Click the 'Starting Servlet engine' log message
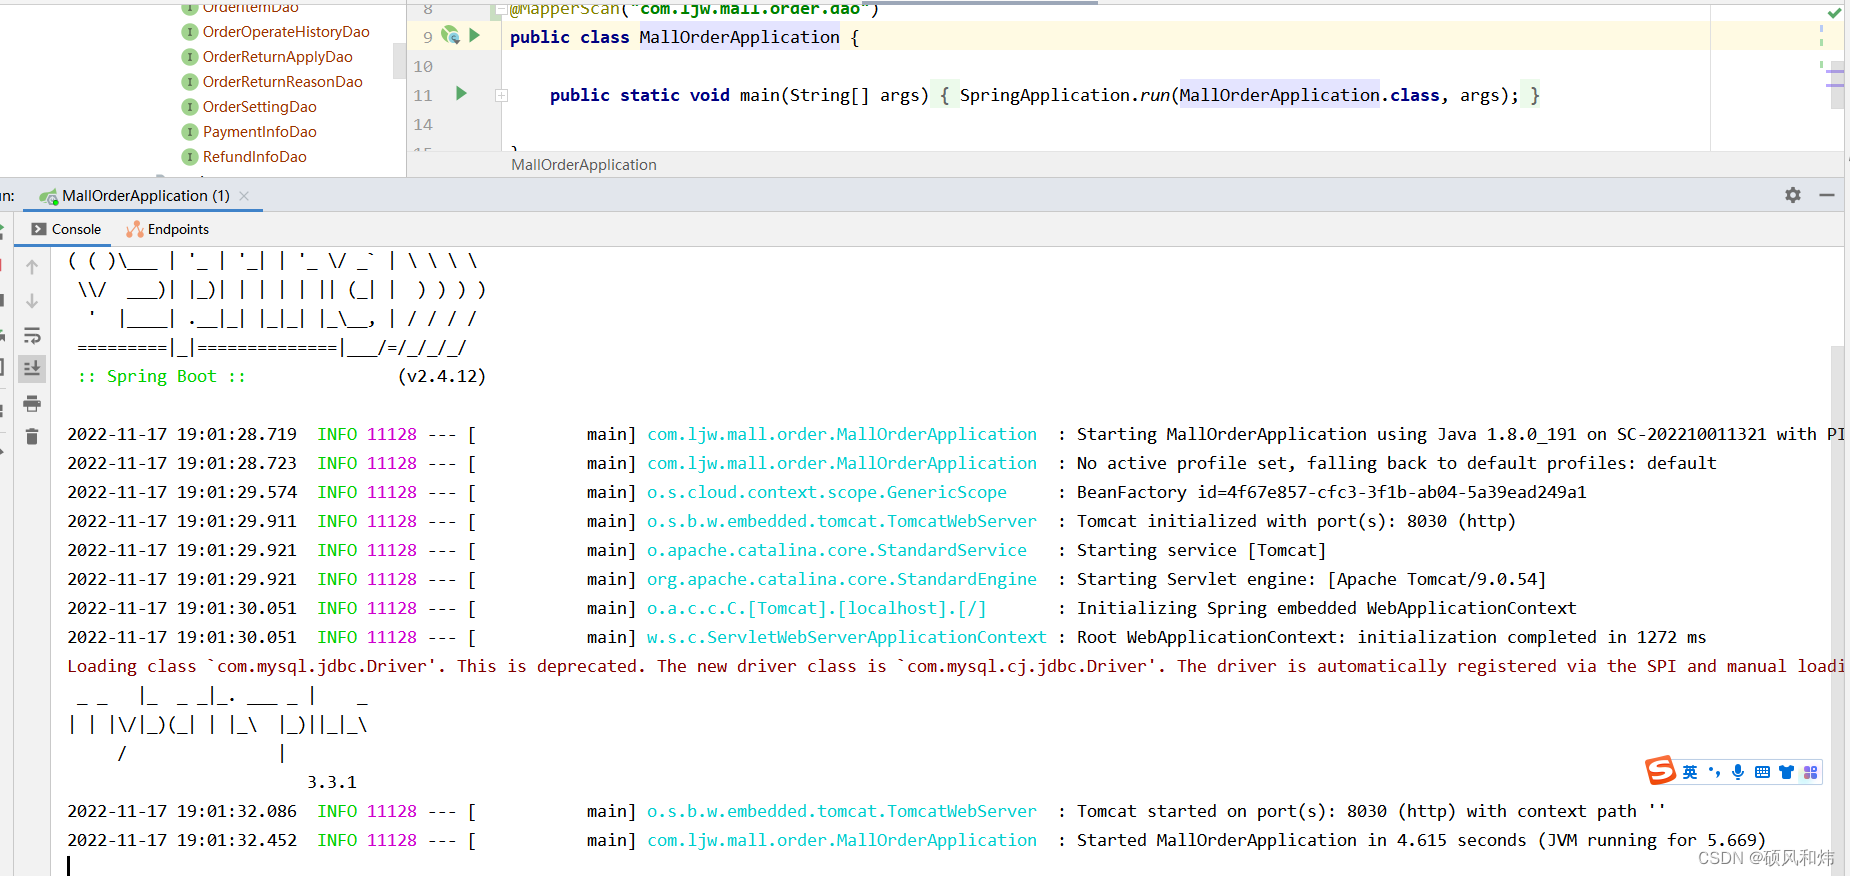Screen dimensions: 1850x876 1312,579
